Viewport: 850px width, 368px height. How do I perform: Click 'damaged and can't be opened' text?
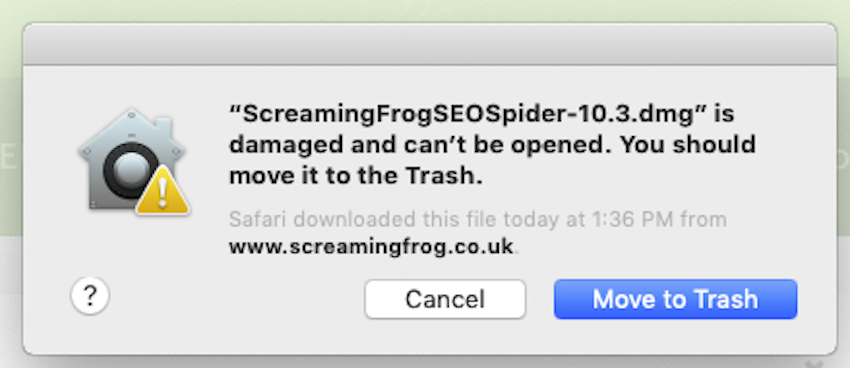(421, 145)
